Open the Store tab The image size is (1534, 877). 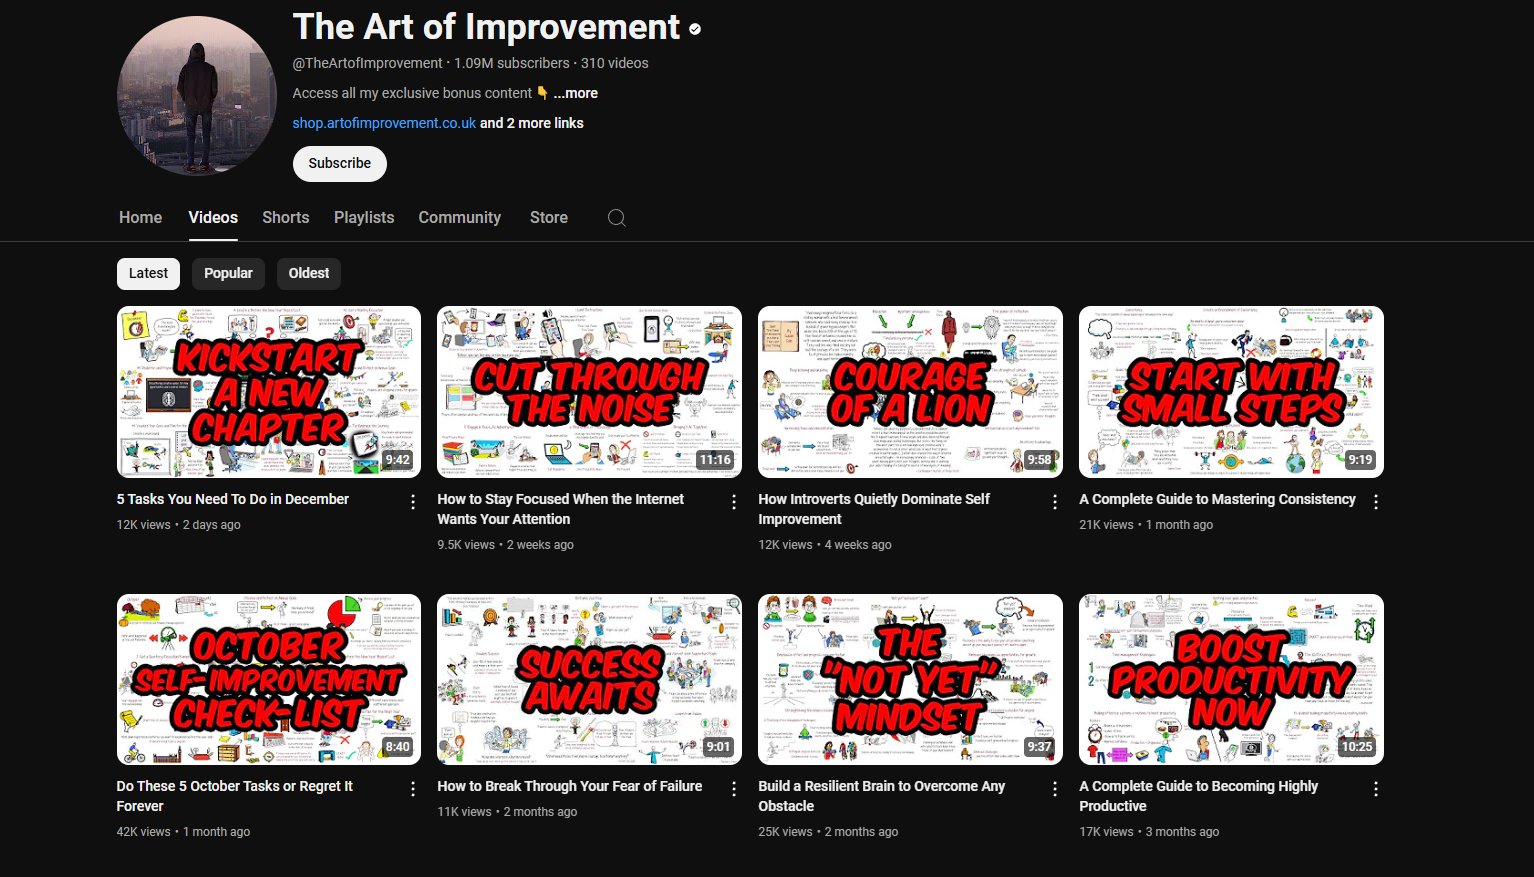[549, 217]
